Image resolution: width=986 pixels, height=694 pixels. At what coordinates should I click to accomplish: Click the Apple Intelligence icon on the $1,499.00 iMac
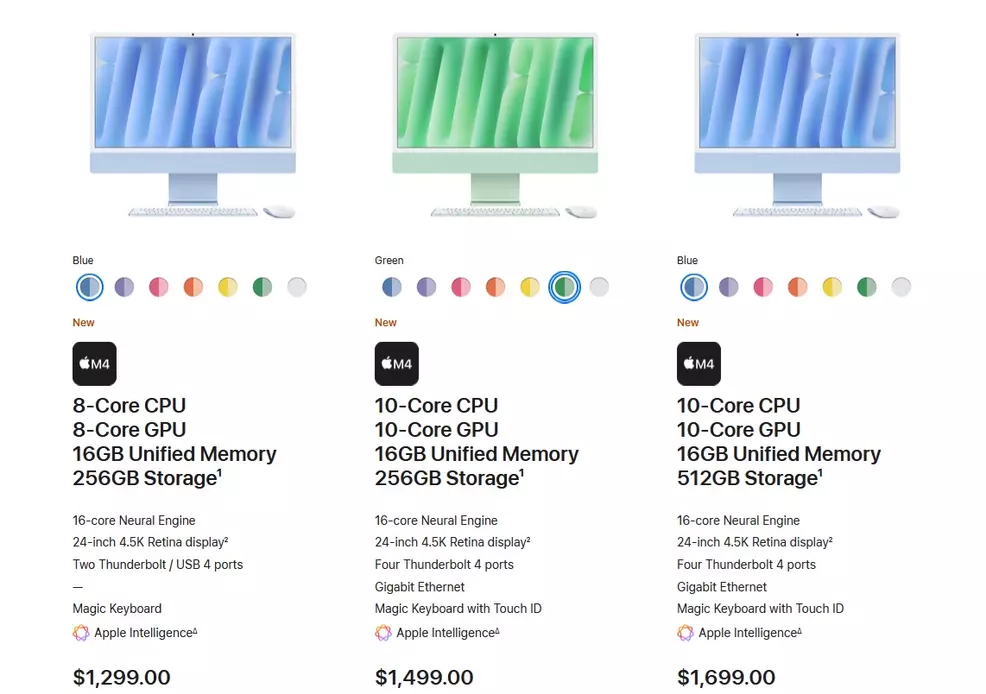pyautogui.click(x=383, y=633)
